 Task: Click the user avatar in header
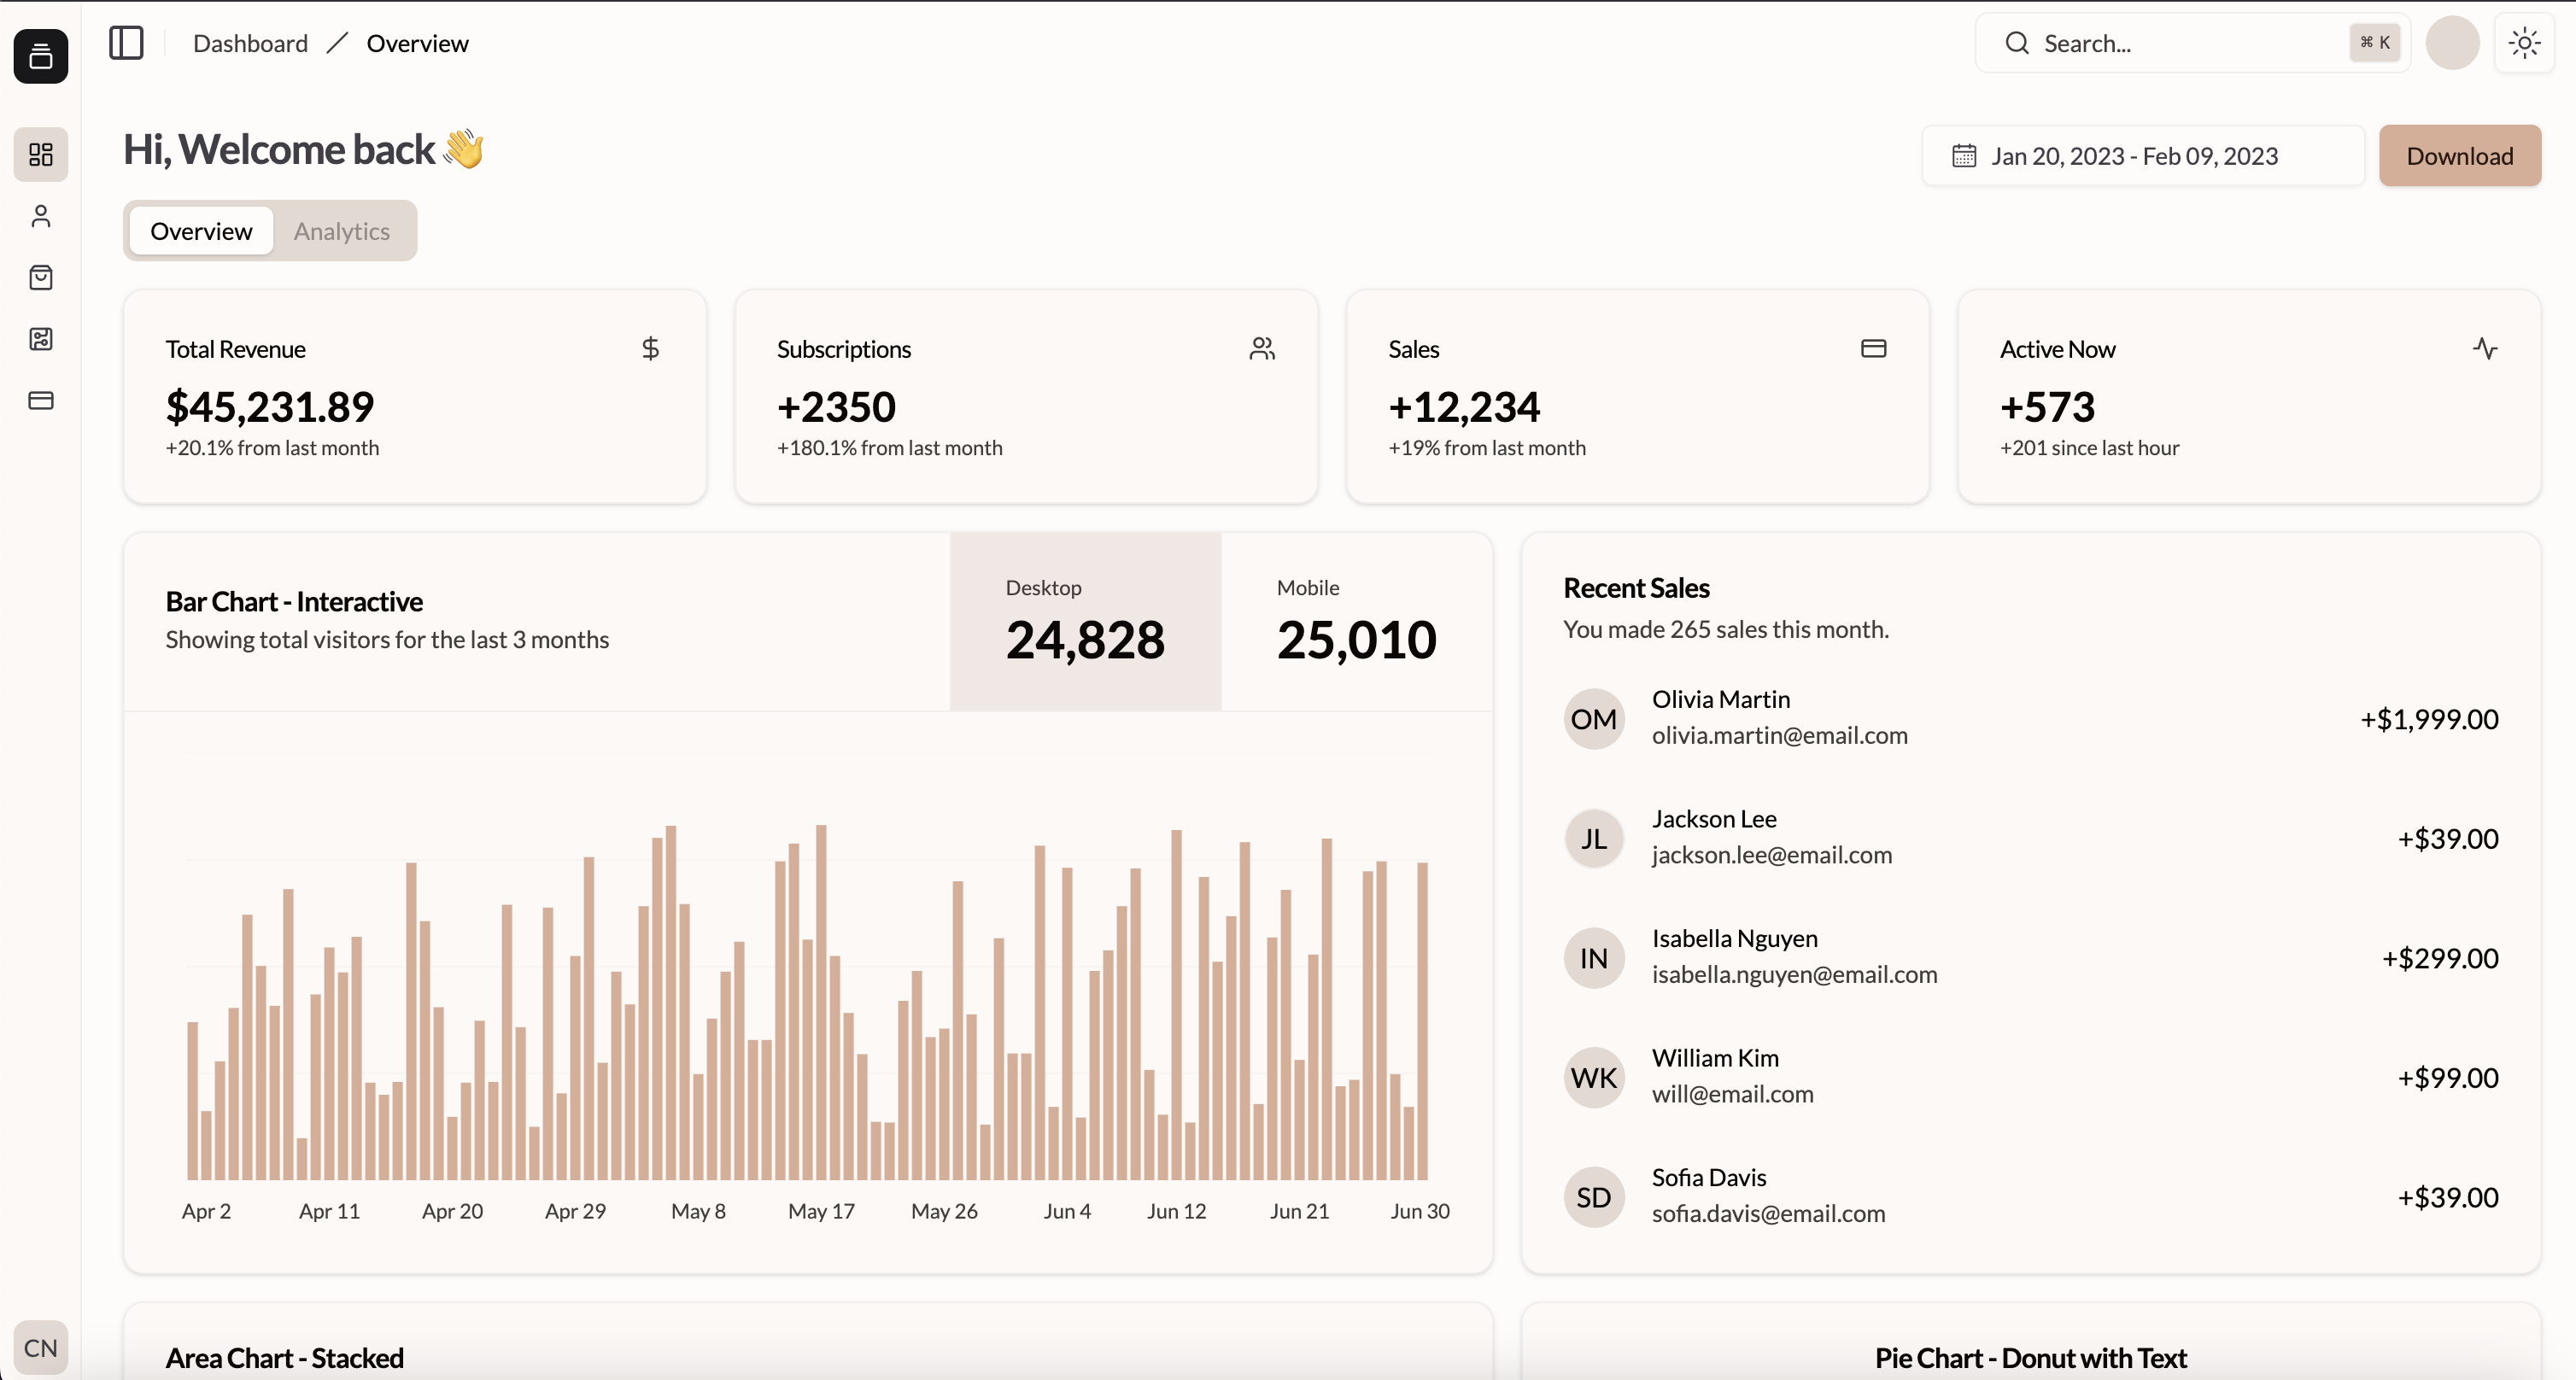point(2452,43)
